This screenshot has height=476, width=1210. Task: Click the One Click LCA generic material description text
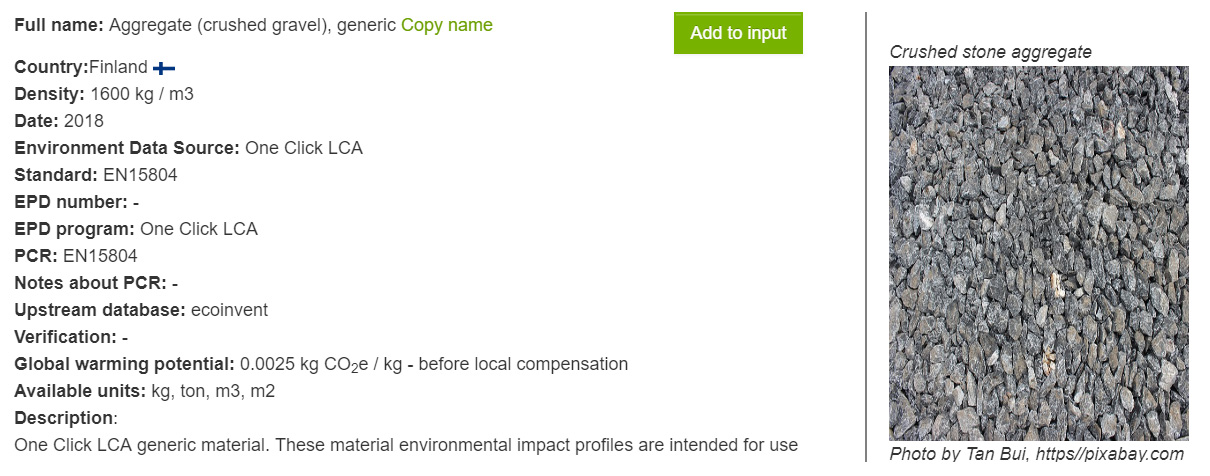[x=406, y=445]
